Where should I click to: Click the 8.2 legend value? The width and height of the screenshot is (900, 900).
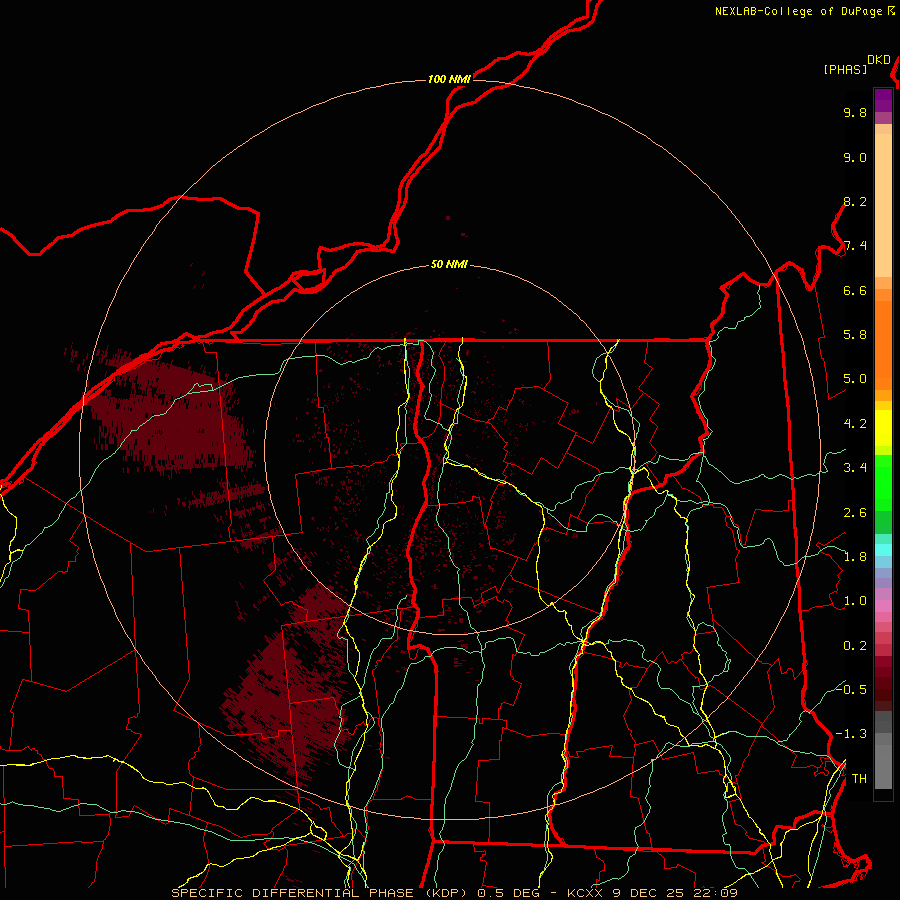(855, 201)
